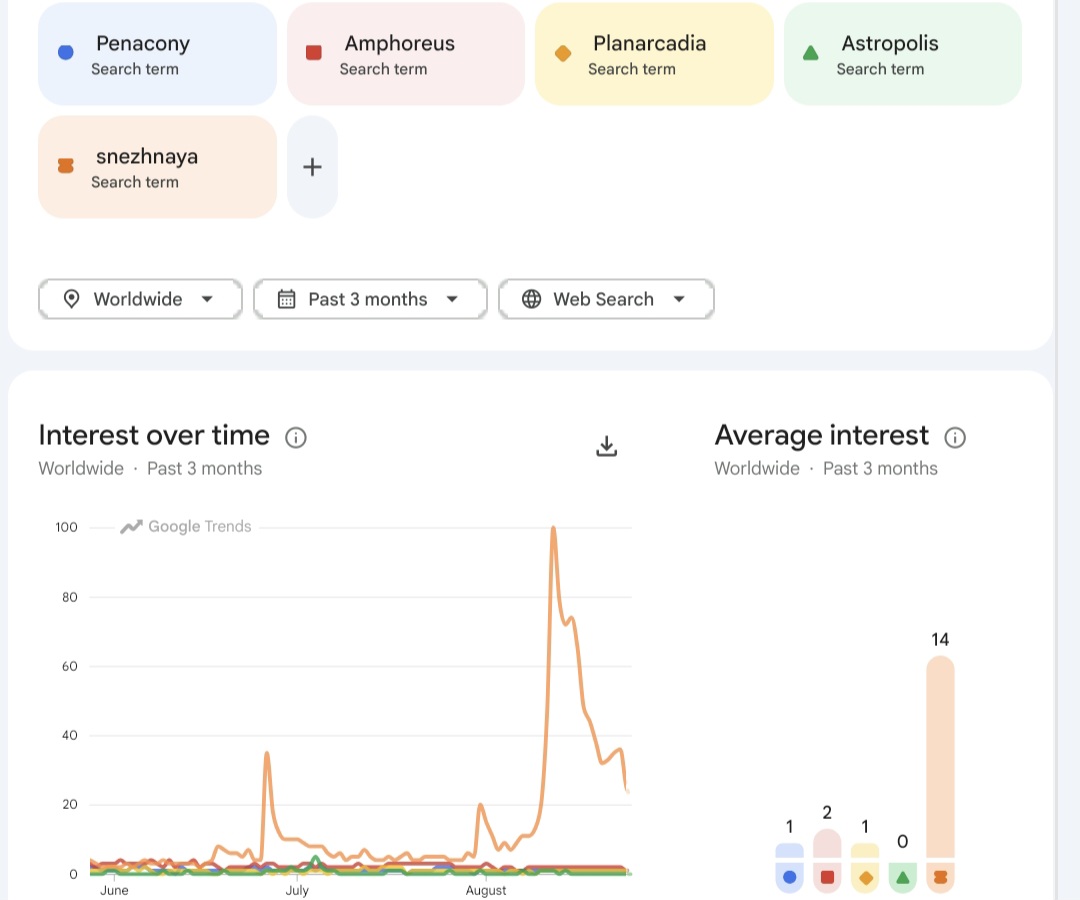Click the red square icon beside Amphoreus
This screenshot has height=900, width=1080.
point(313,52)
